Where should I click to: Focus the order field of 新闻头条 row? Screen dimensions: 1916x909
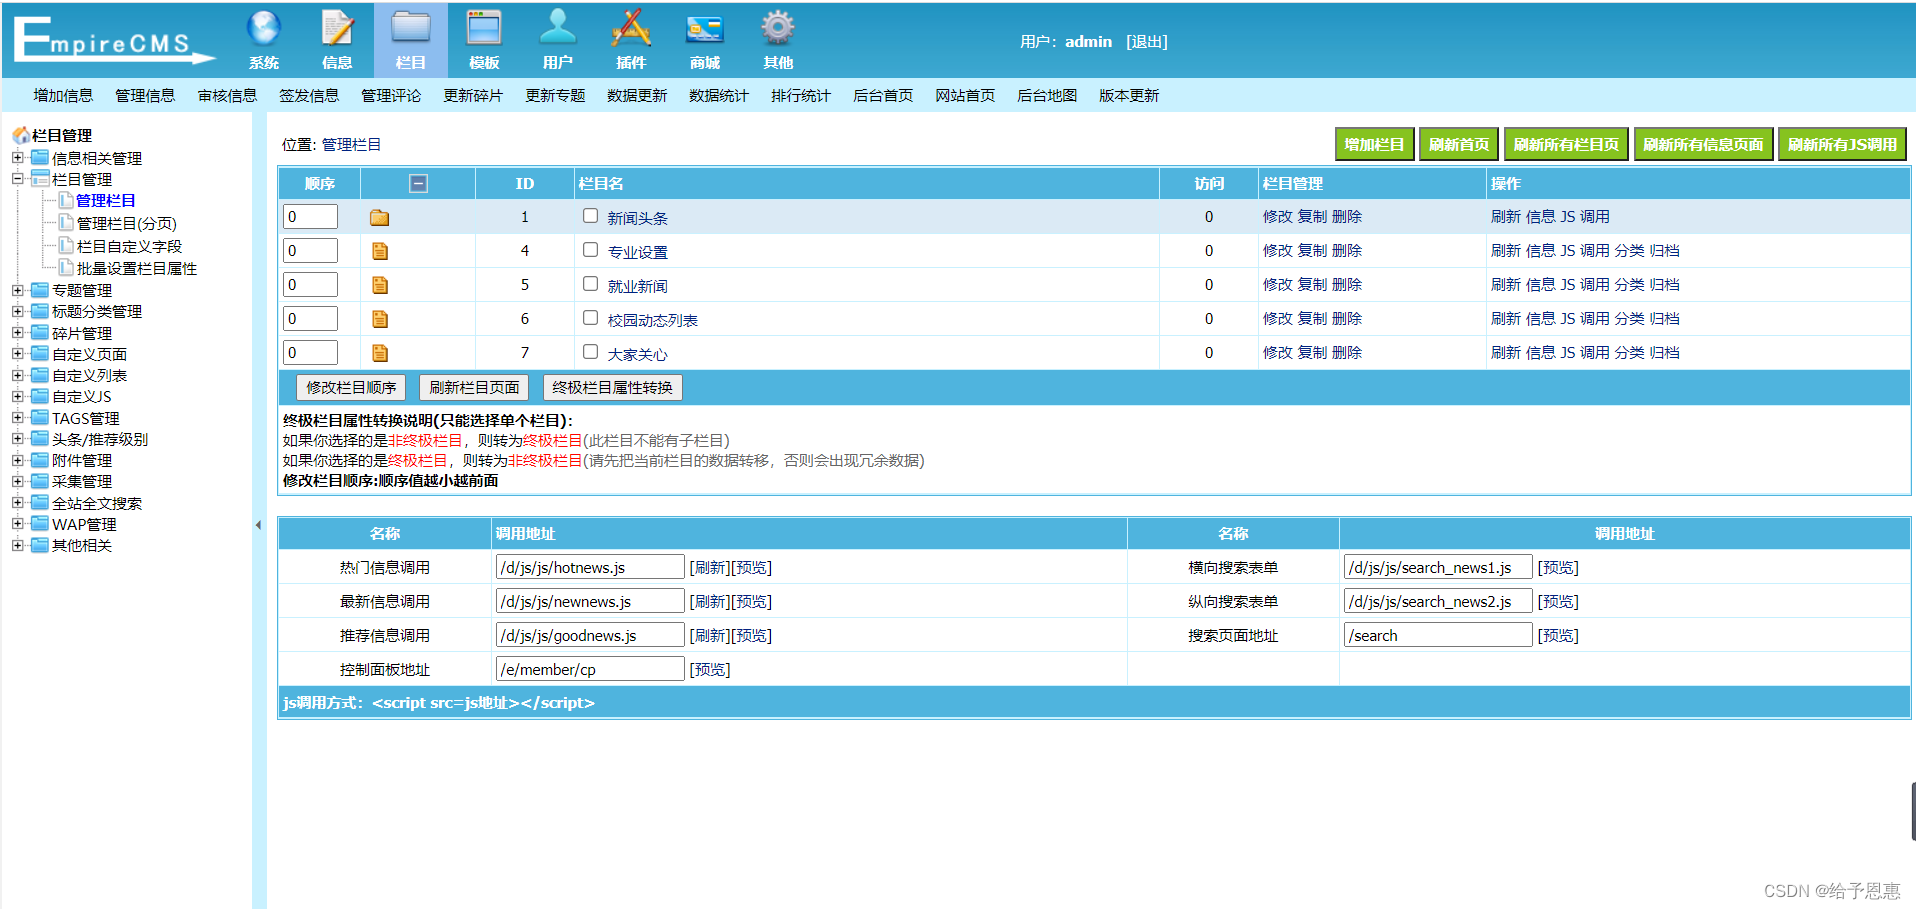pos(310,217)
